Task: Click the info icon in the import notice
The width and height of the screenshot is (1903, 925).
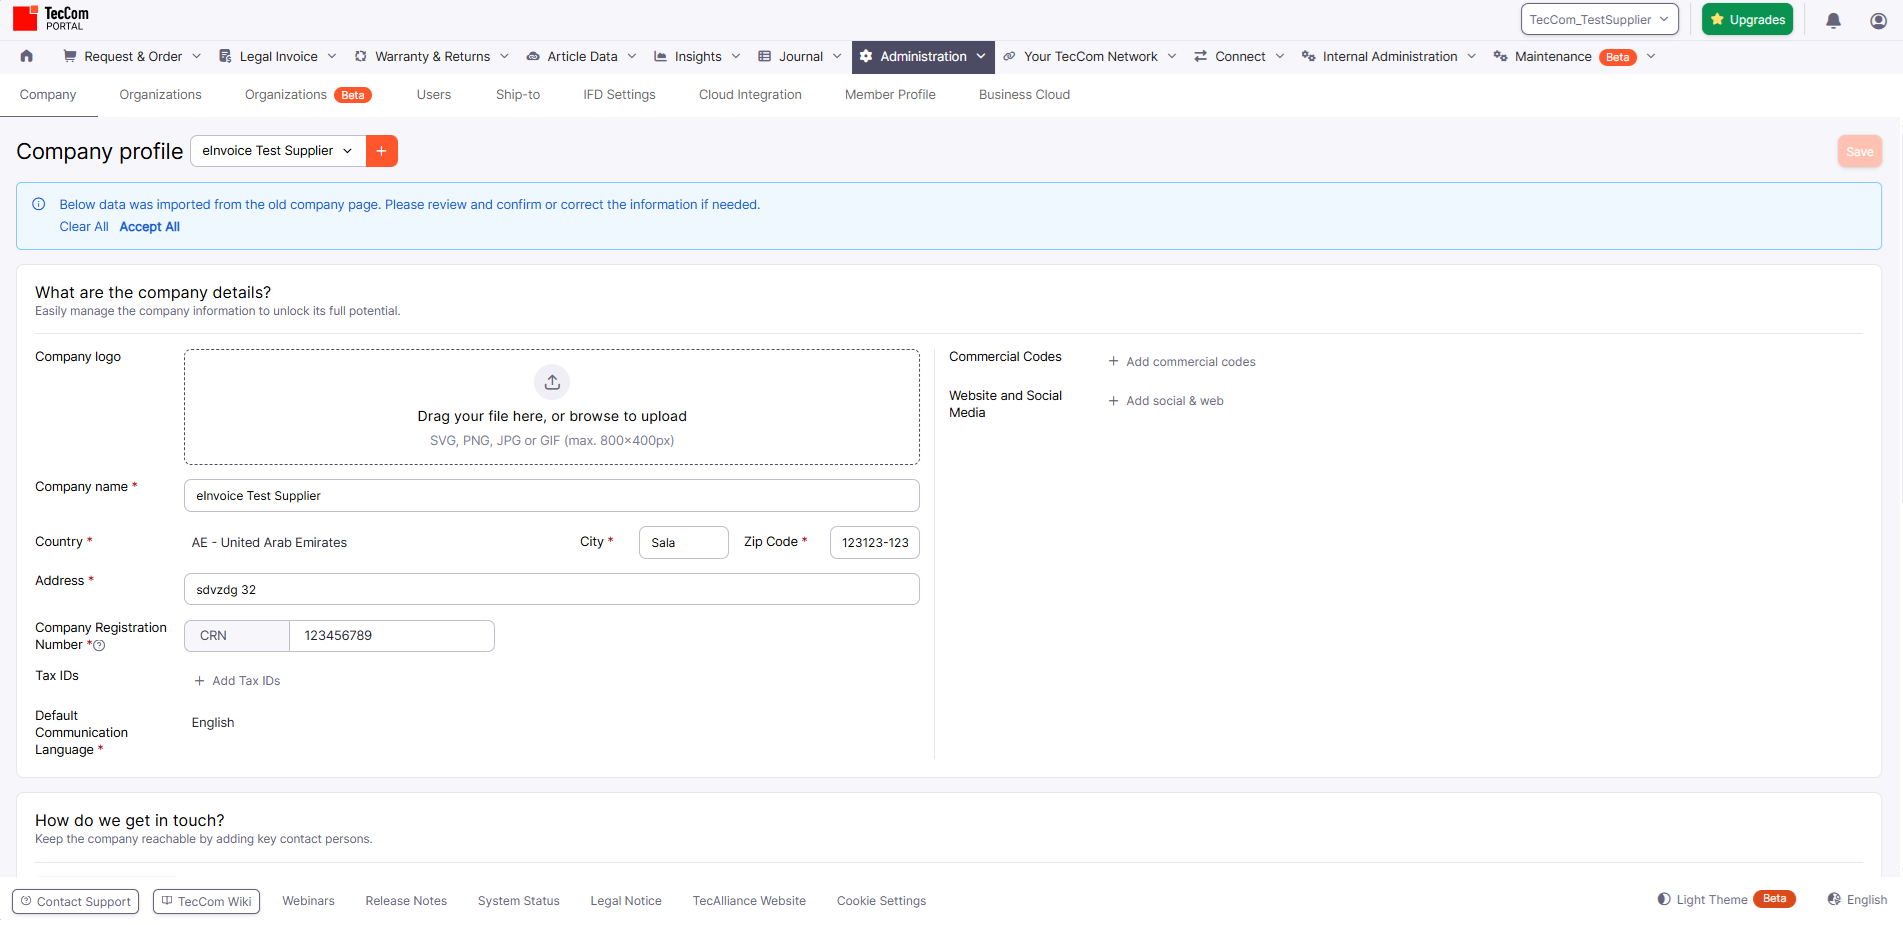Action: (x=39, y=204)
